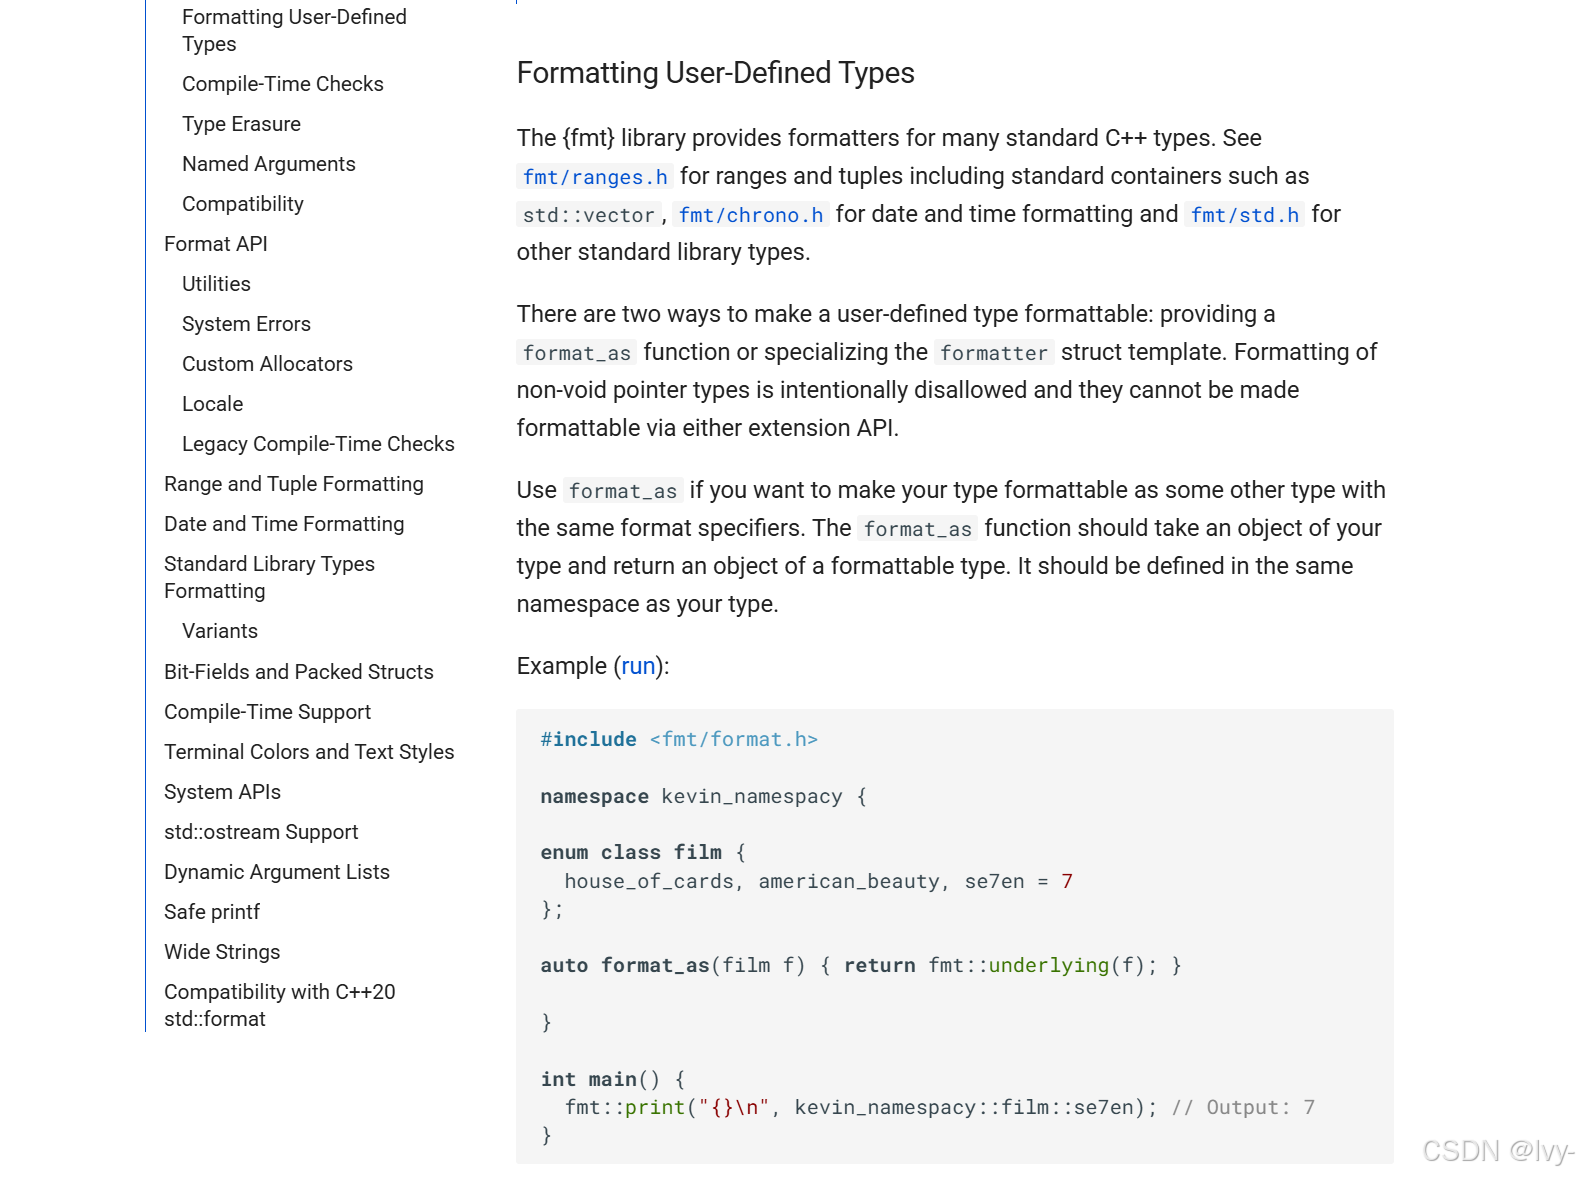Go to System Errors section

(246, 324)
